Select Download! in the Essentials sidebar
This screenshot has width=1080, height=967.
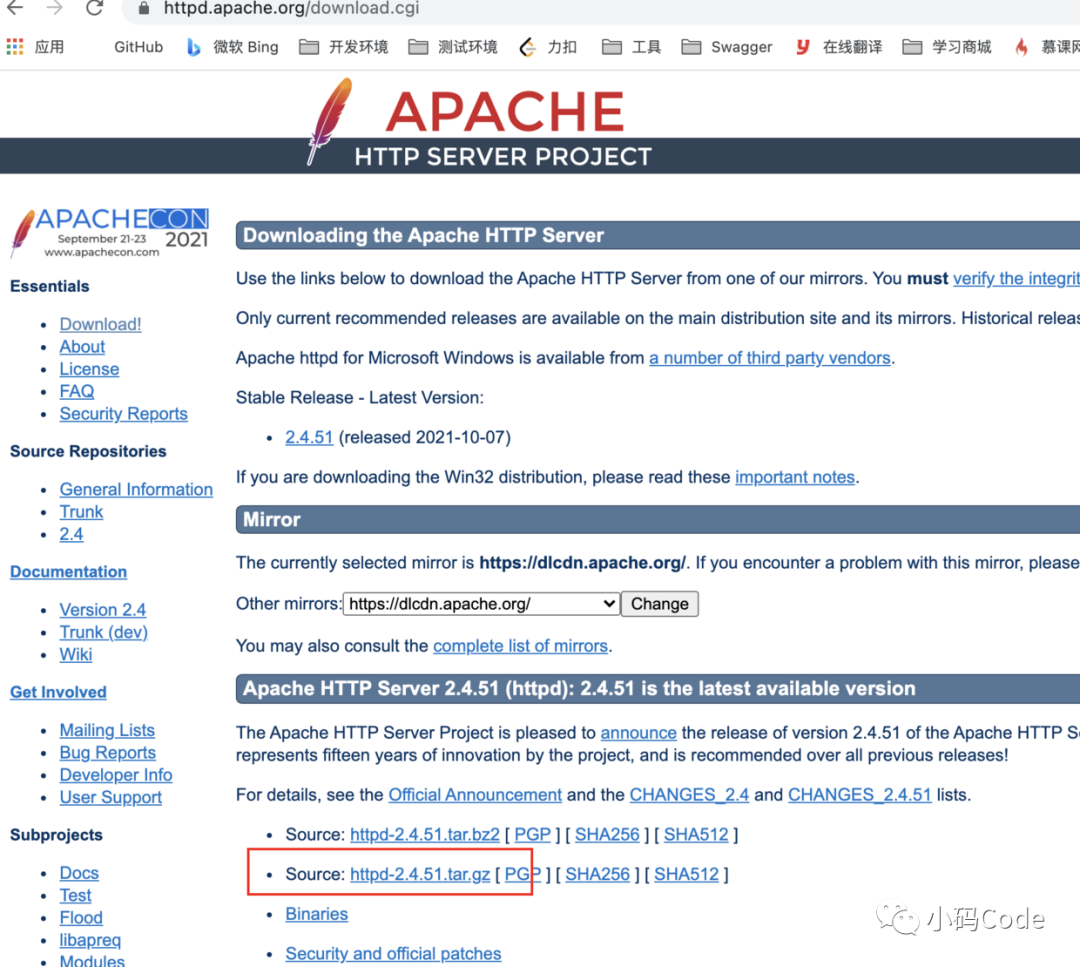pyautogui.click(x=99, y=324)
